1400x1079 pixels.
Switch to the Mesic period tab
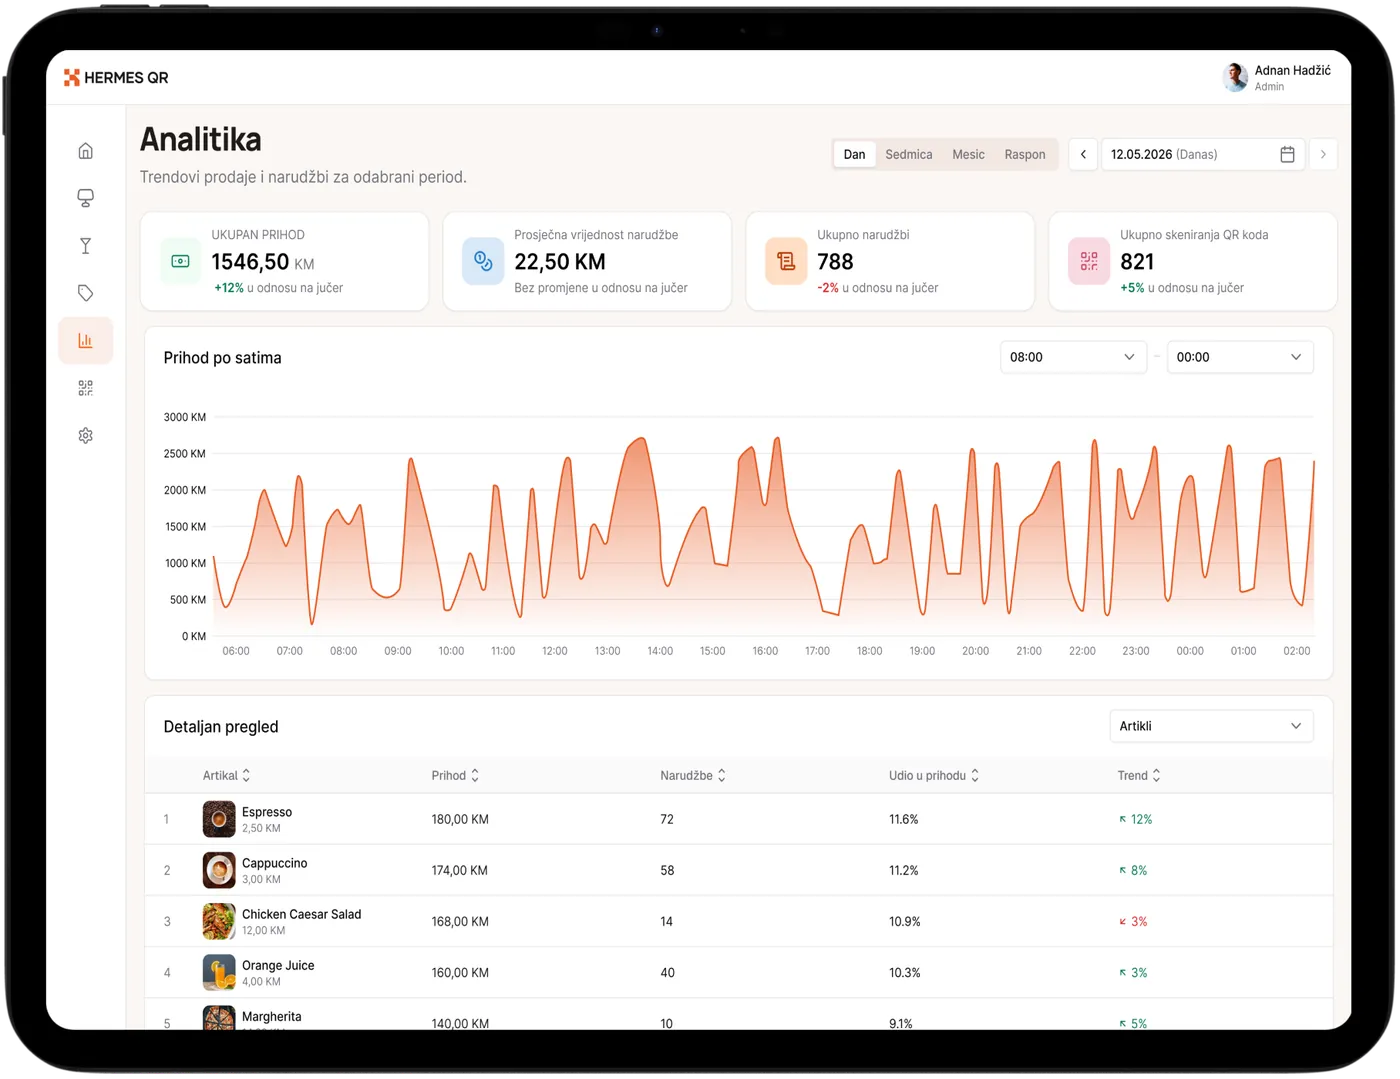point(968,154)
